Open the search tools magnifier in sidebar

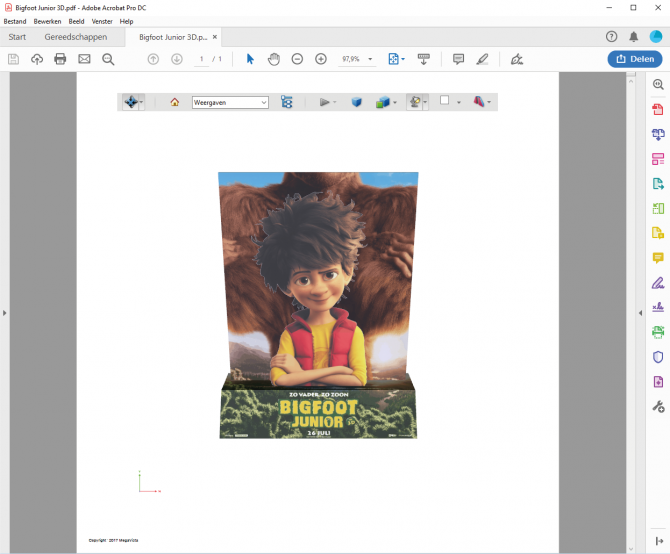[x=658, y=84]
